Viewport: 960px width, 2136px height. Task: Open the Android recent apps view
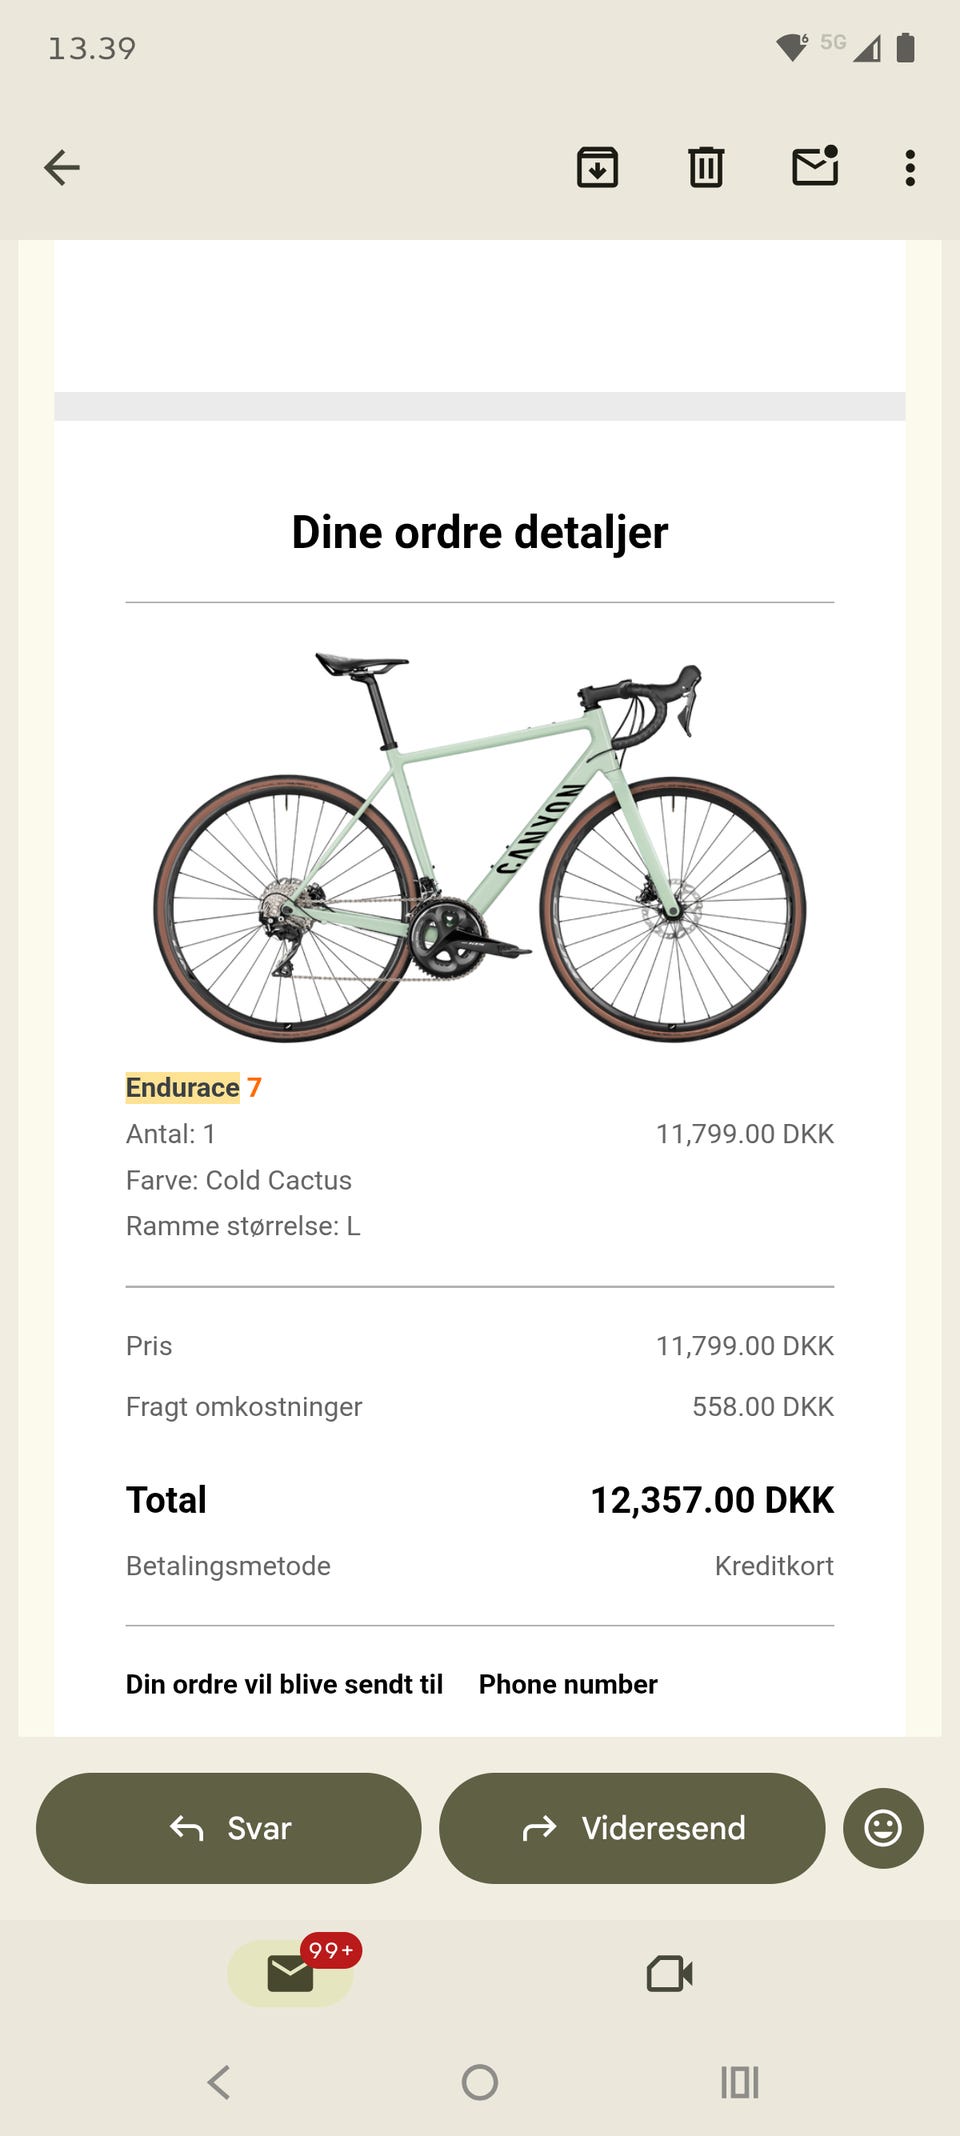(x=740, y=2082)
